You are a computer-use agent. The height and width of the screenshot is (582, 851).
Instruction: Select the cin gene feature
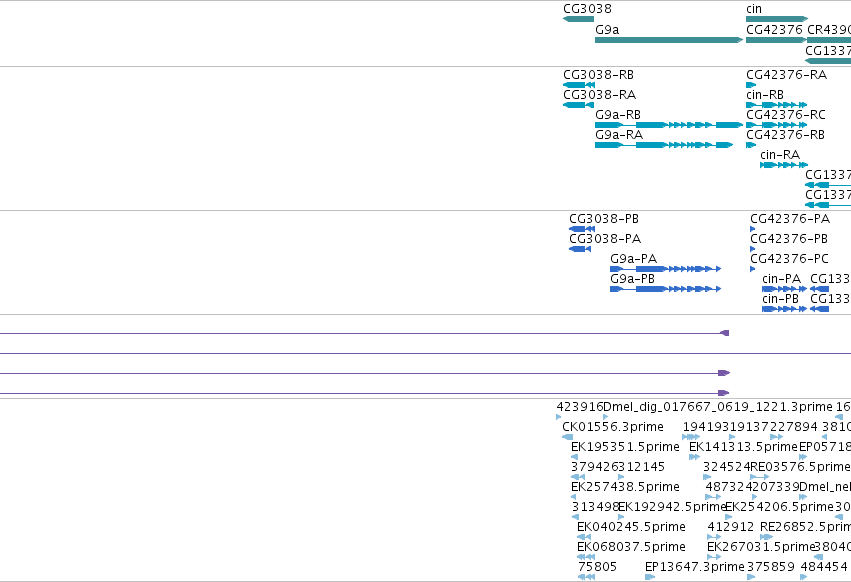coord(777,19)
